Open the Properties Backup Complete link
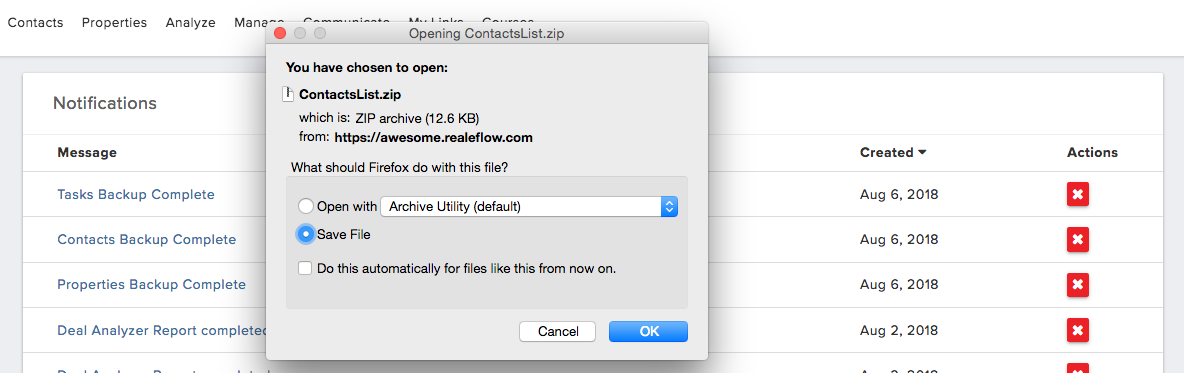1184x373 pixels. pos(152,285)
